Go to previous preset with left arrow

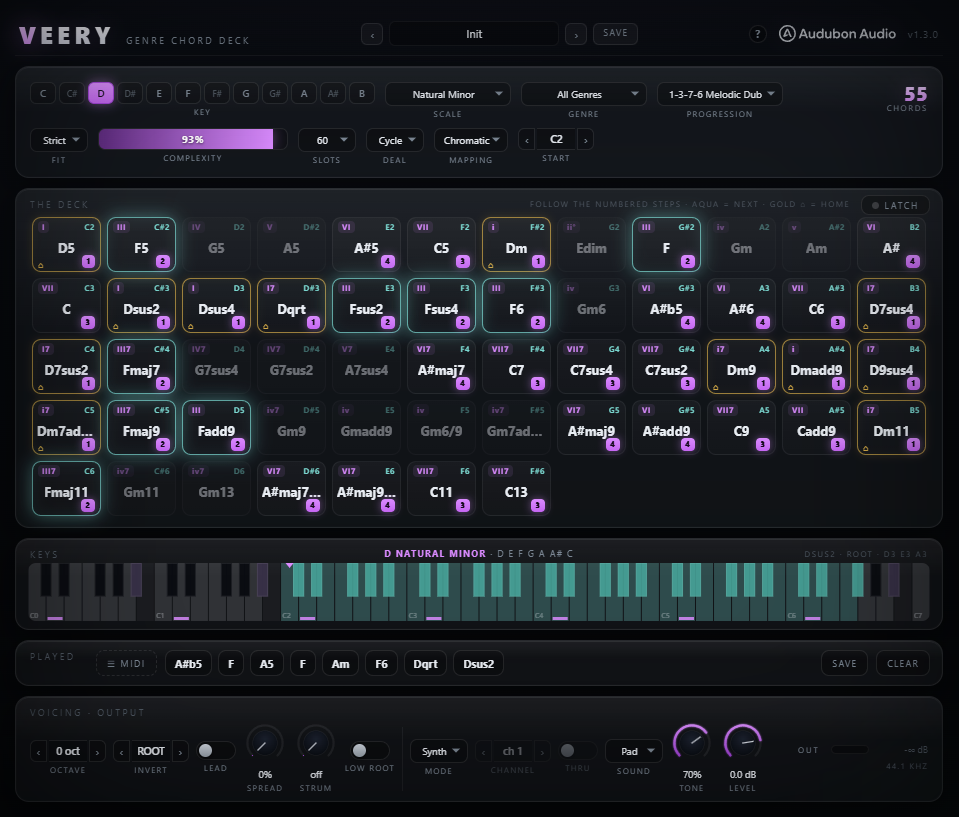(372, 34)
